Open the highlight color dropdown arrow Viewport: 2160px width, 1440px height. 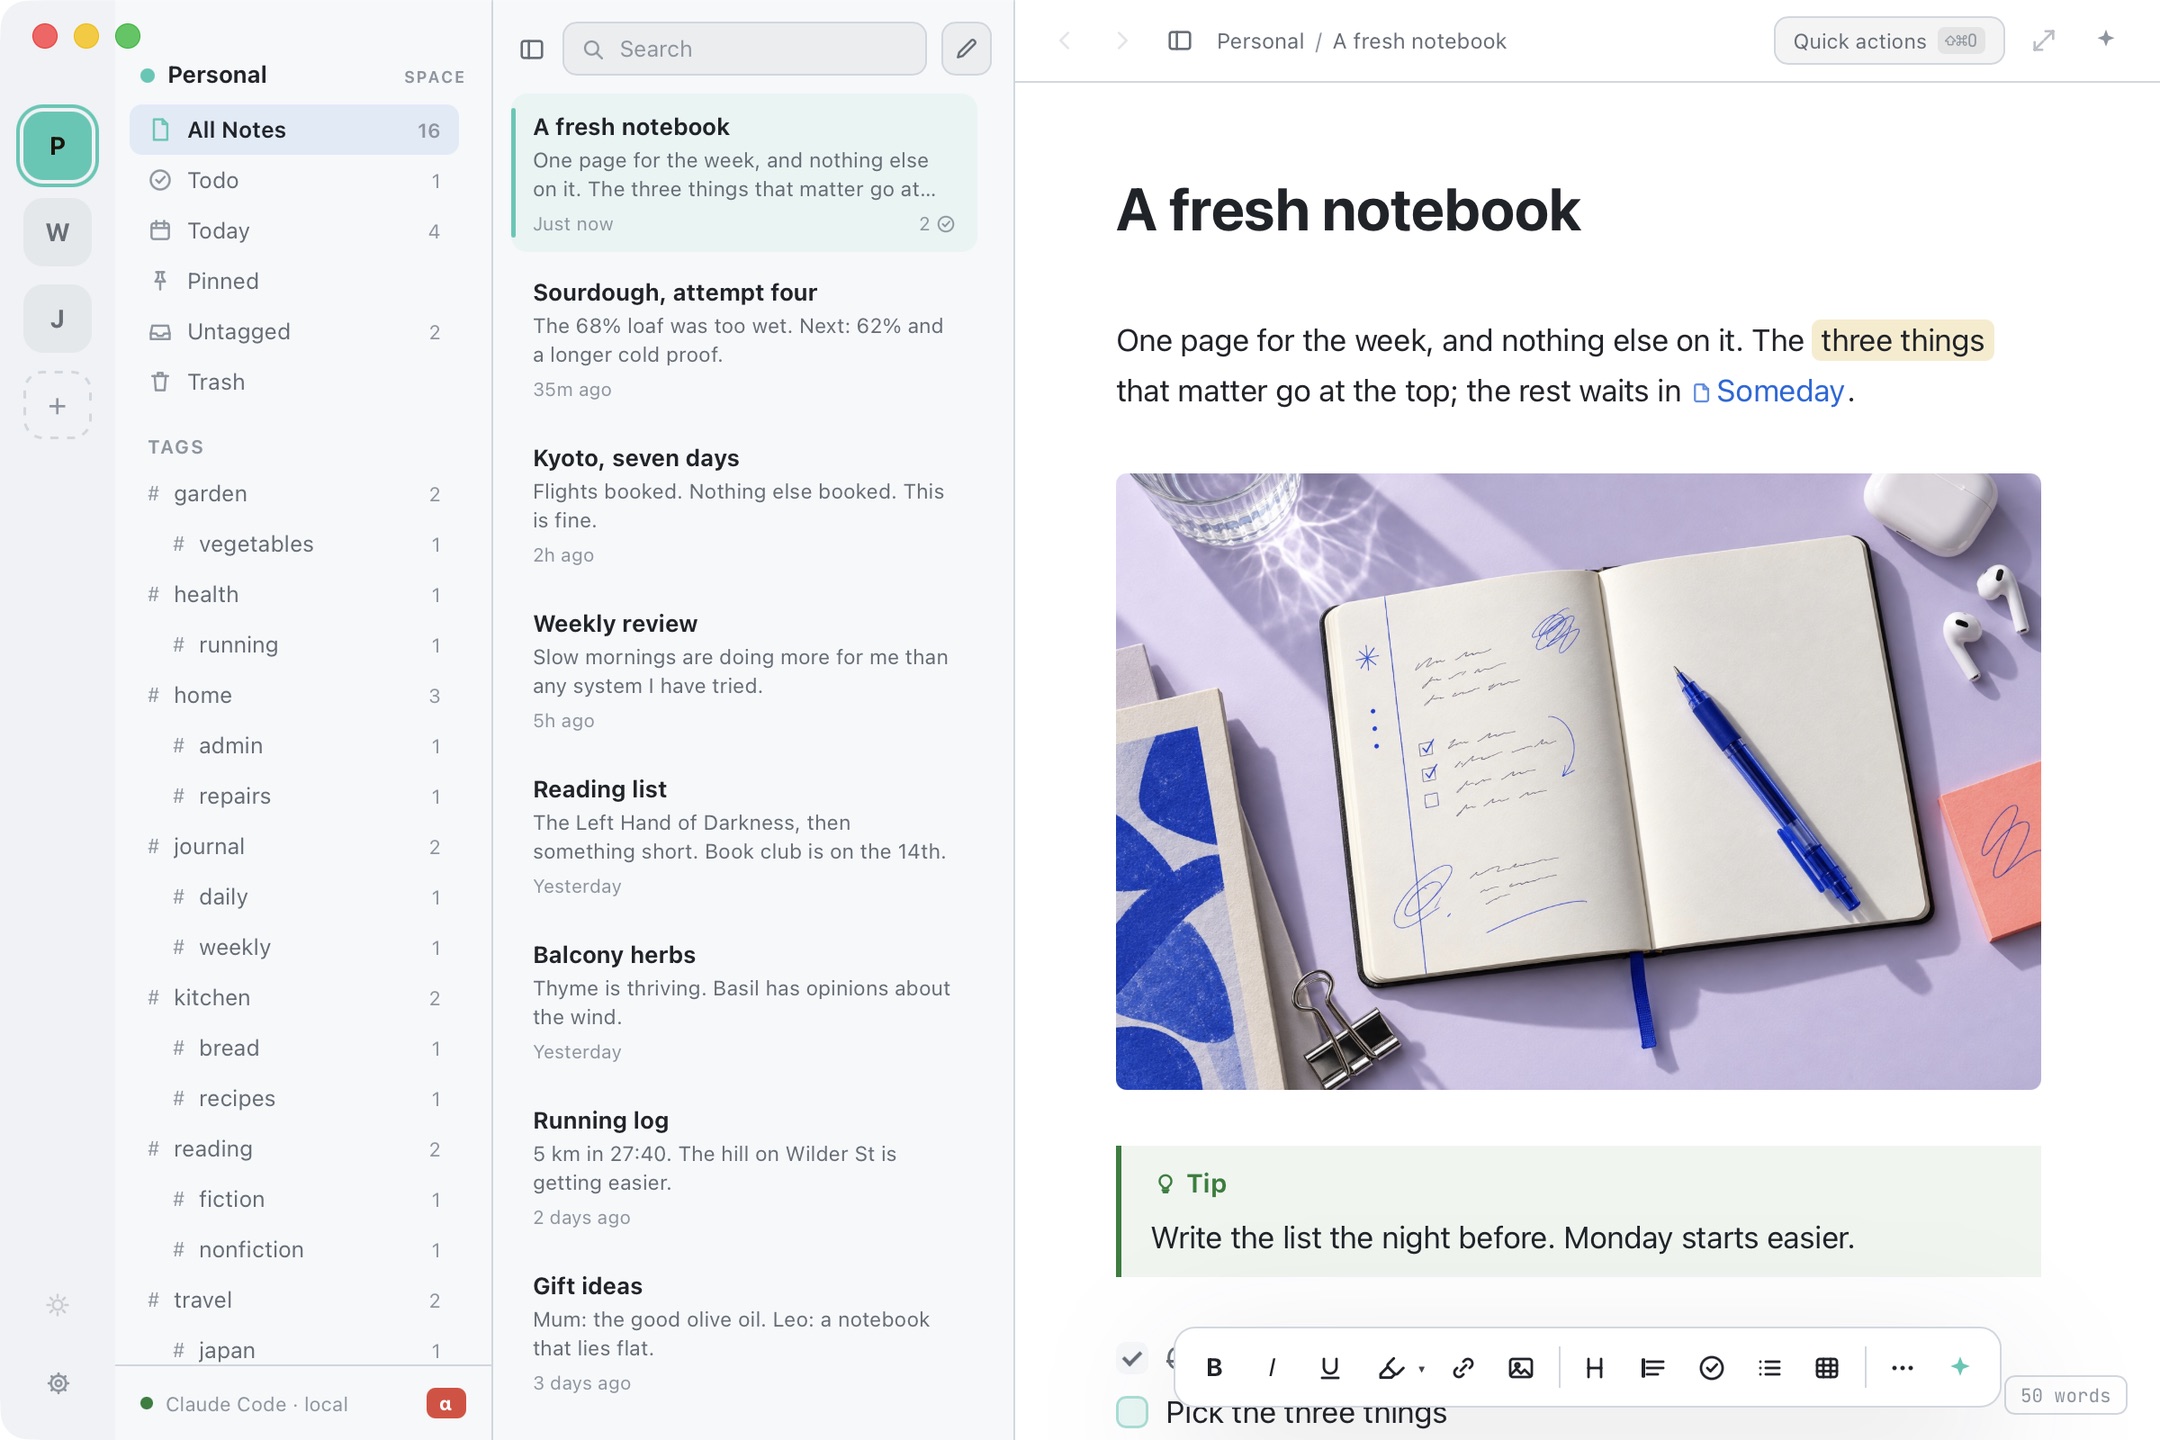click(1421, 1369)
